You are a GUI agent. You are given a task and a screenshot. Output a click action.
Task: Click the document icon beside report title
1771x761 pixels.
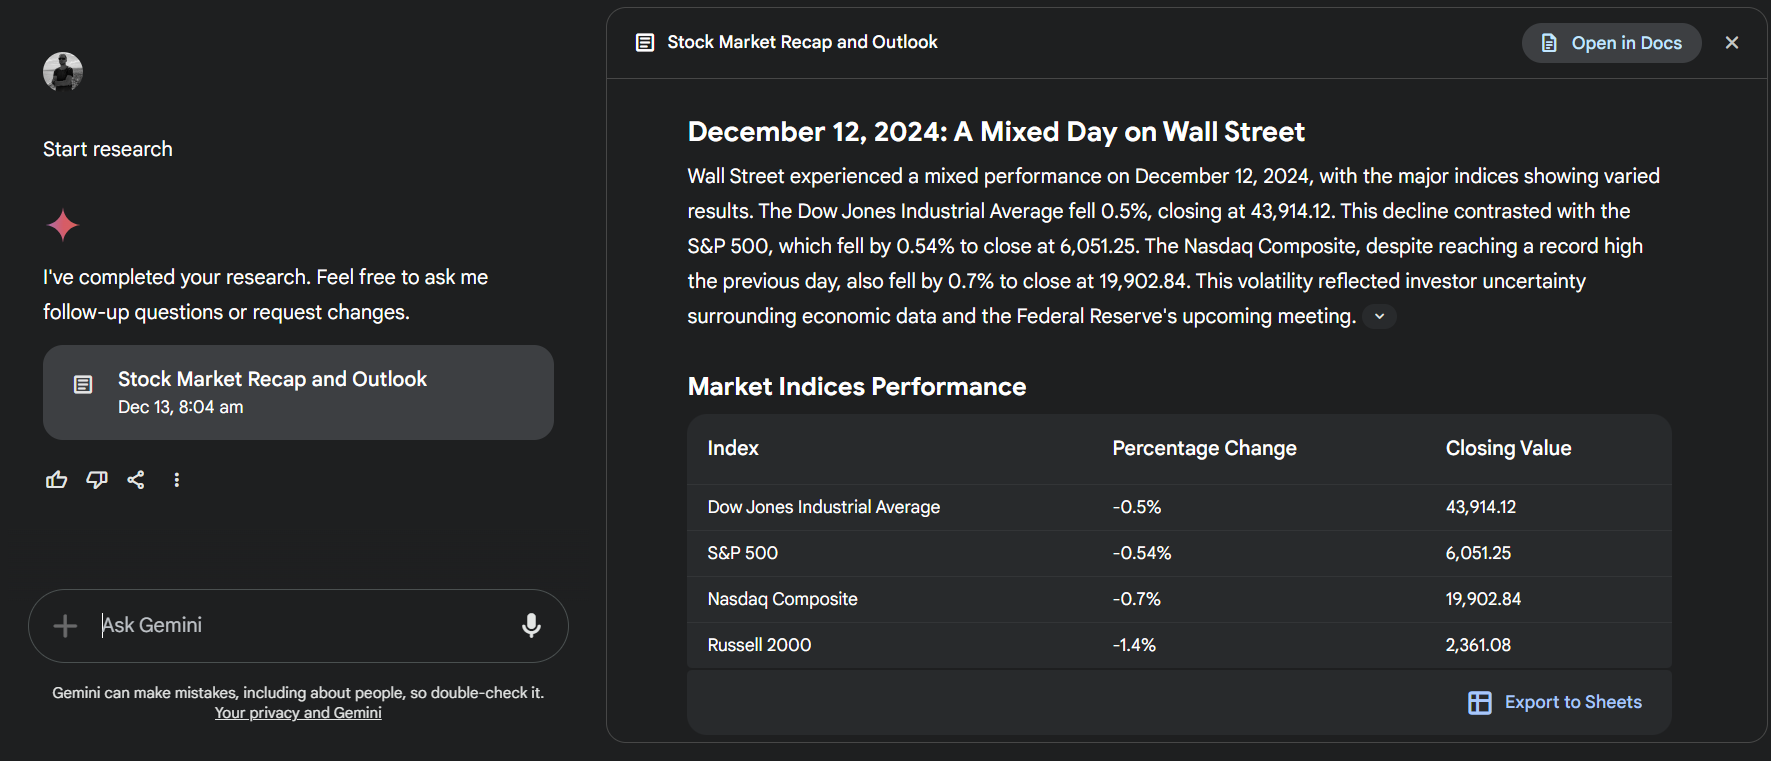pyautogui.click(x=645, y=42)
